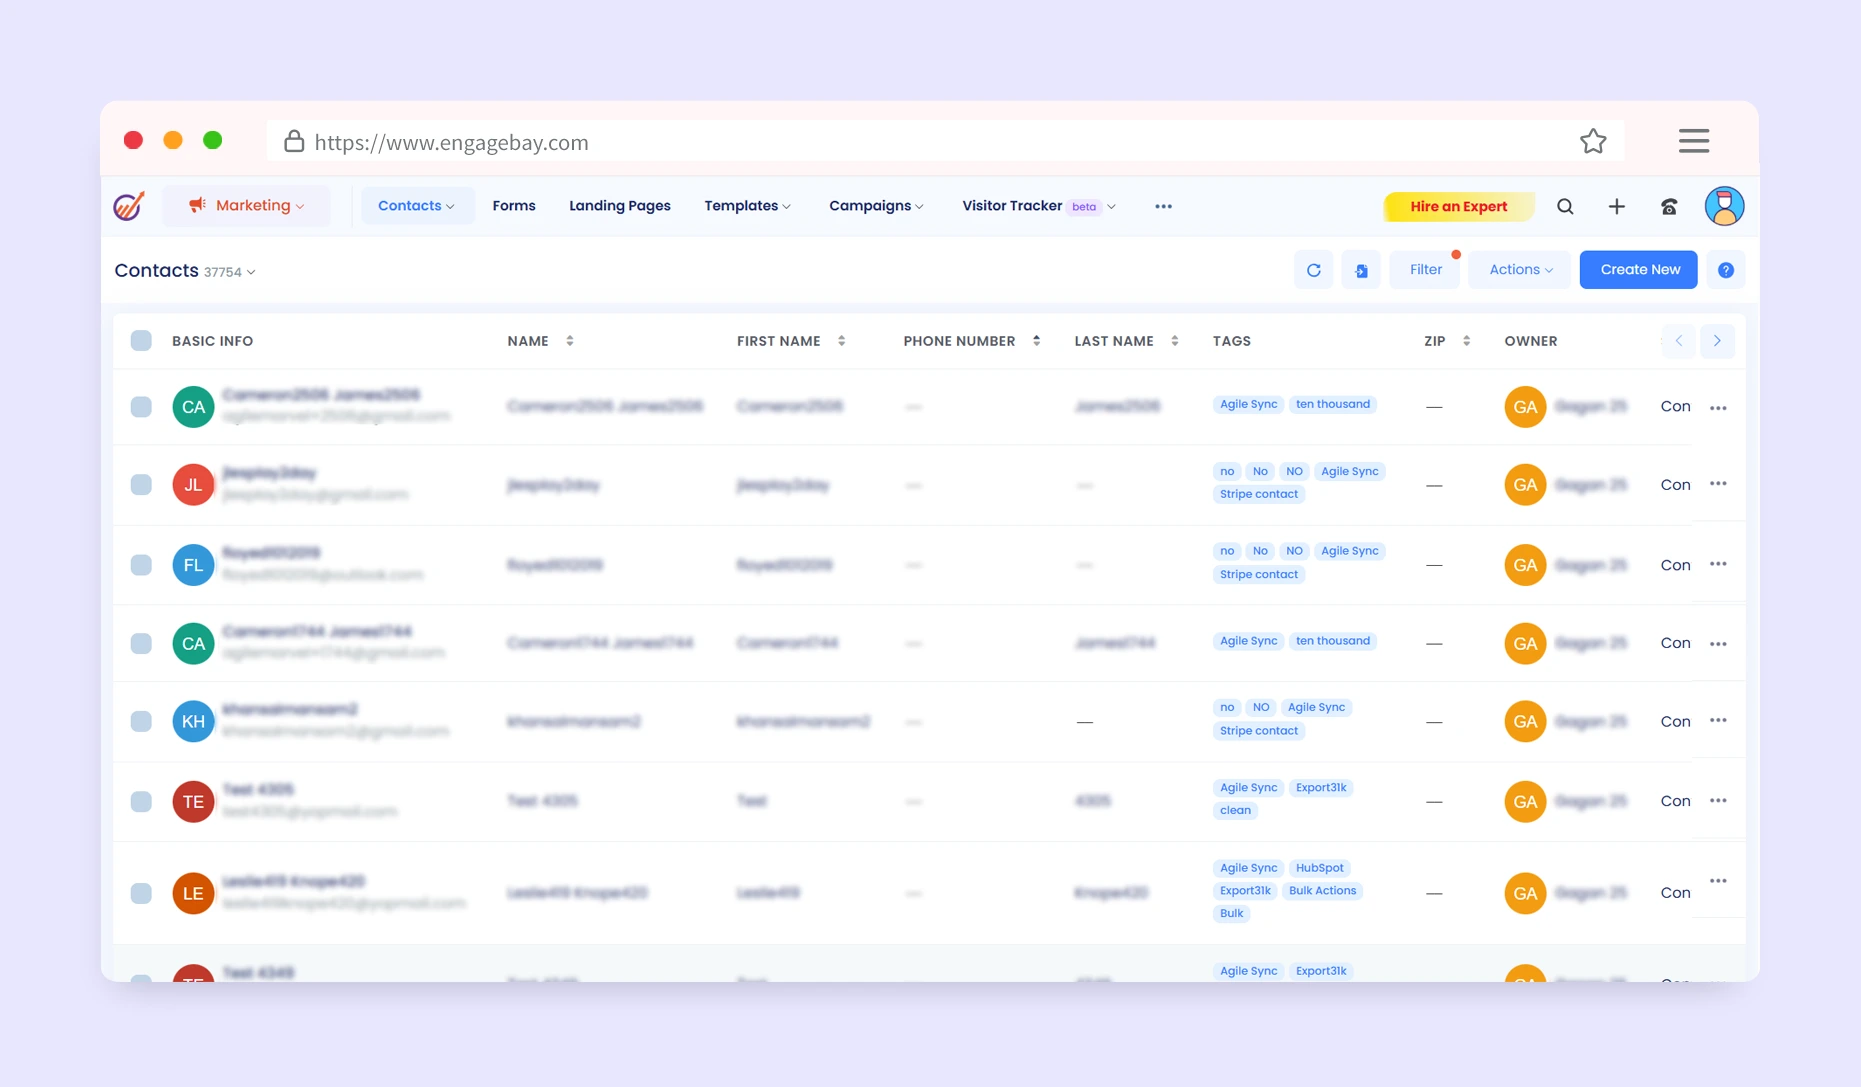Open the Actions dropdown
1861x1087 pixels.
(1520, 270)
